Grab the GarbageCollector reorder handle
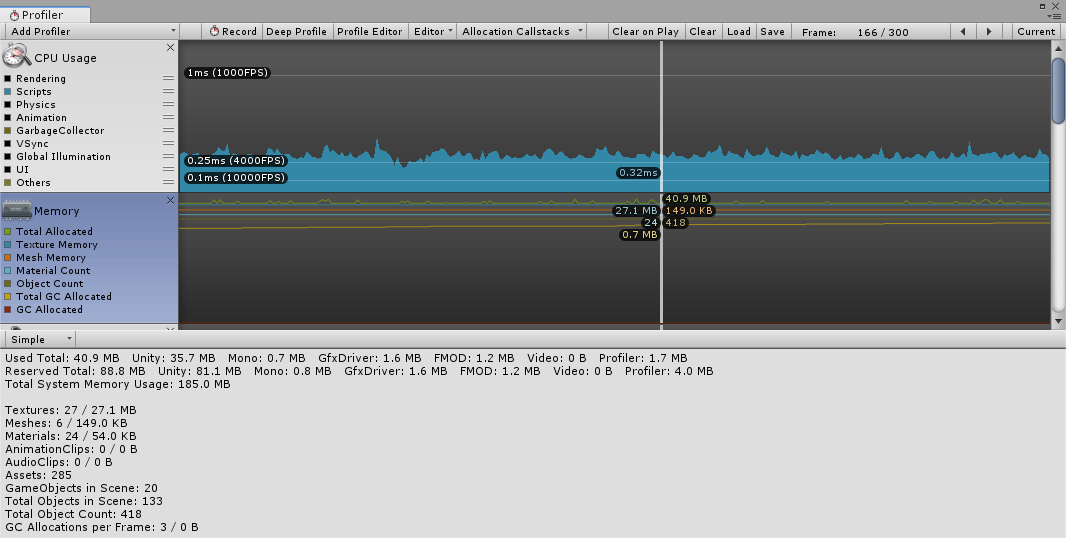Viewport: 1066px width, 538px height. point(169,131)
